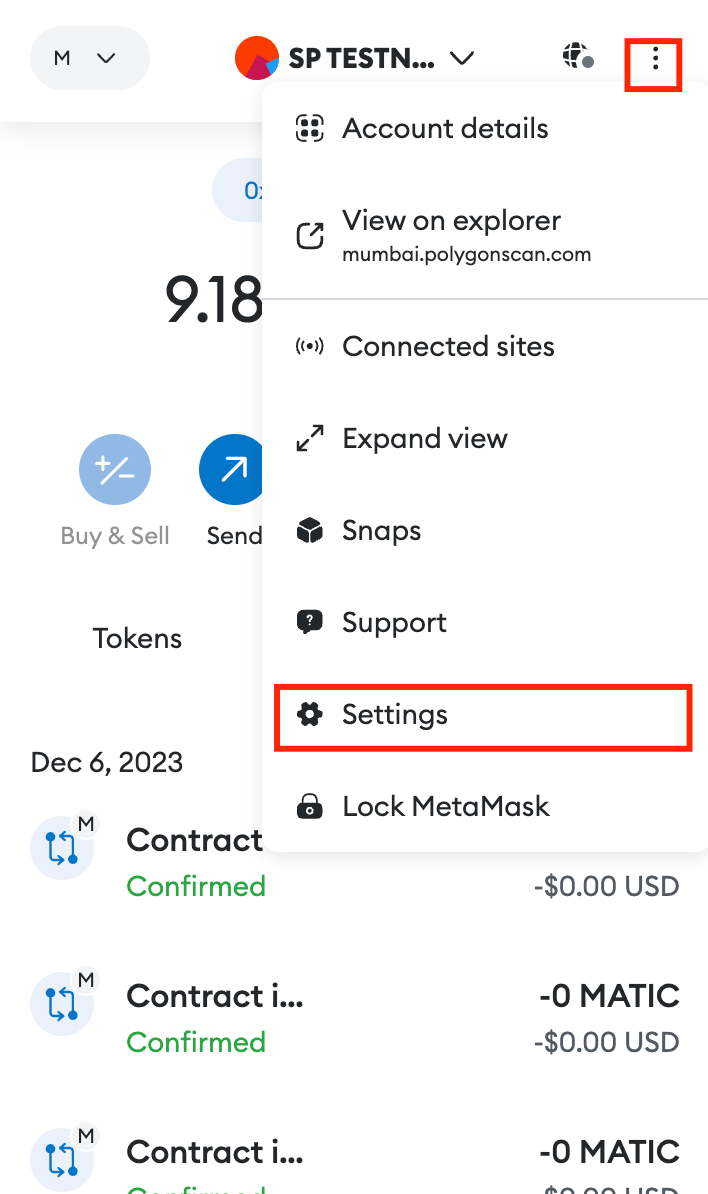Image resolution: width=708 pixels, height=1194 pixels.
Task: Click the contract interaction icon on first transaction
Action: click(62, 847)
